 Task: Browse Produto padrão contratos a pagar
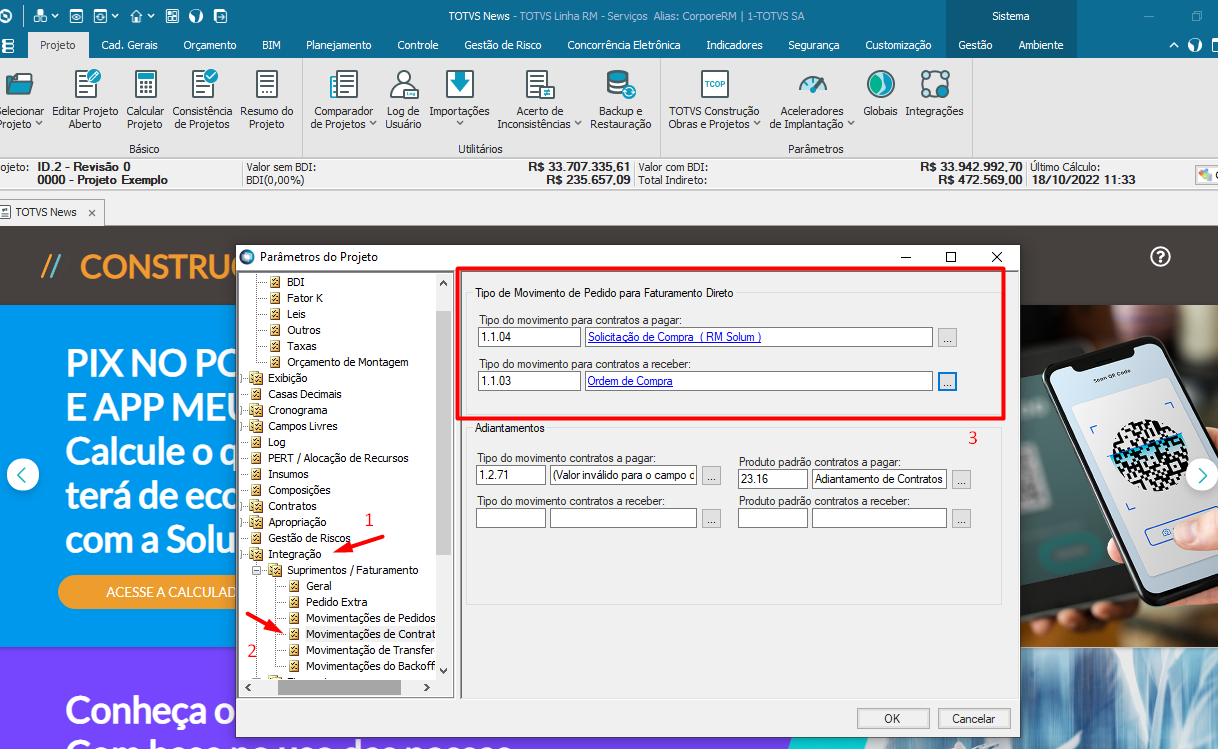[x=961, y=479]
